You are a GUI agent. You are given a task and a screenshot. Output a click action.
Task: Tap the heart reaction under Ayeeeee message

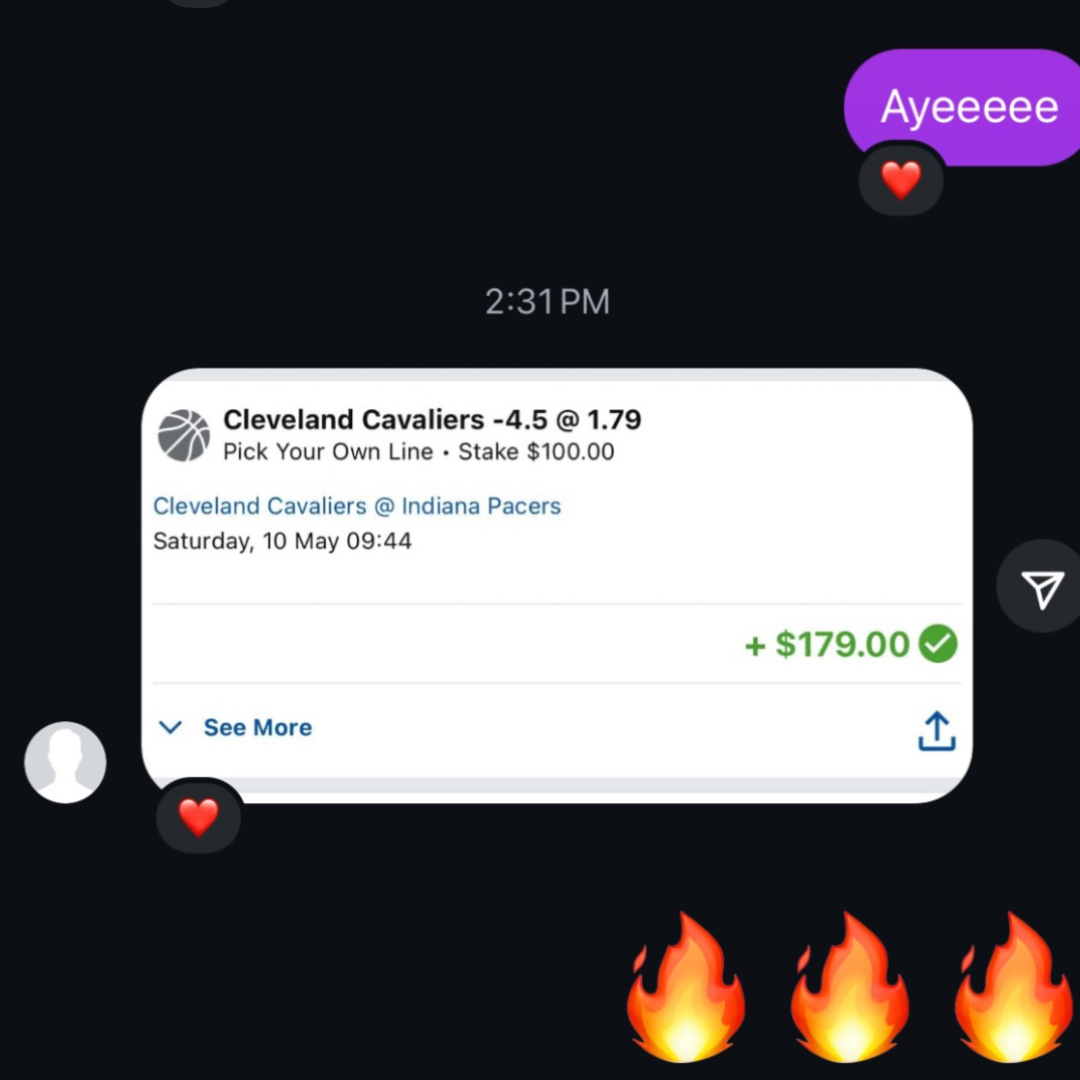click(901, 180)
